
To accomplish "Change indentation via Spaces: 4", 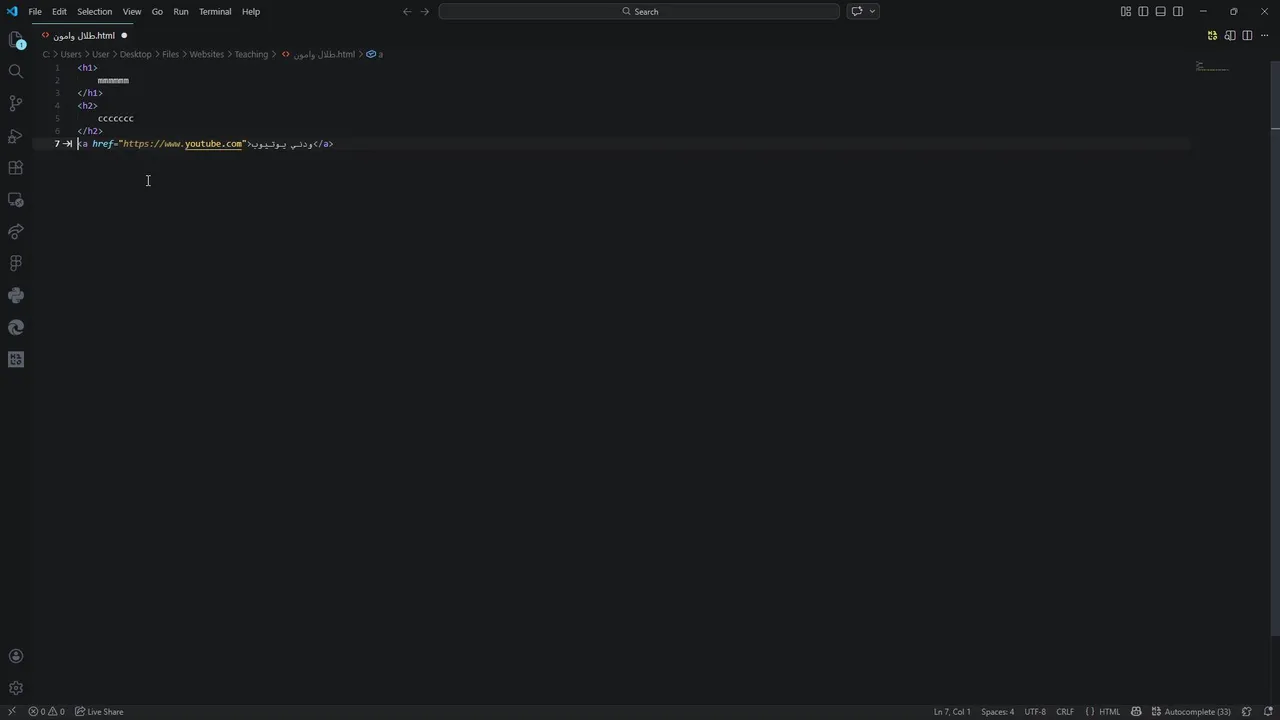I will click(x=997, y=712).
